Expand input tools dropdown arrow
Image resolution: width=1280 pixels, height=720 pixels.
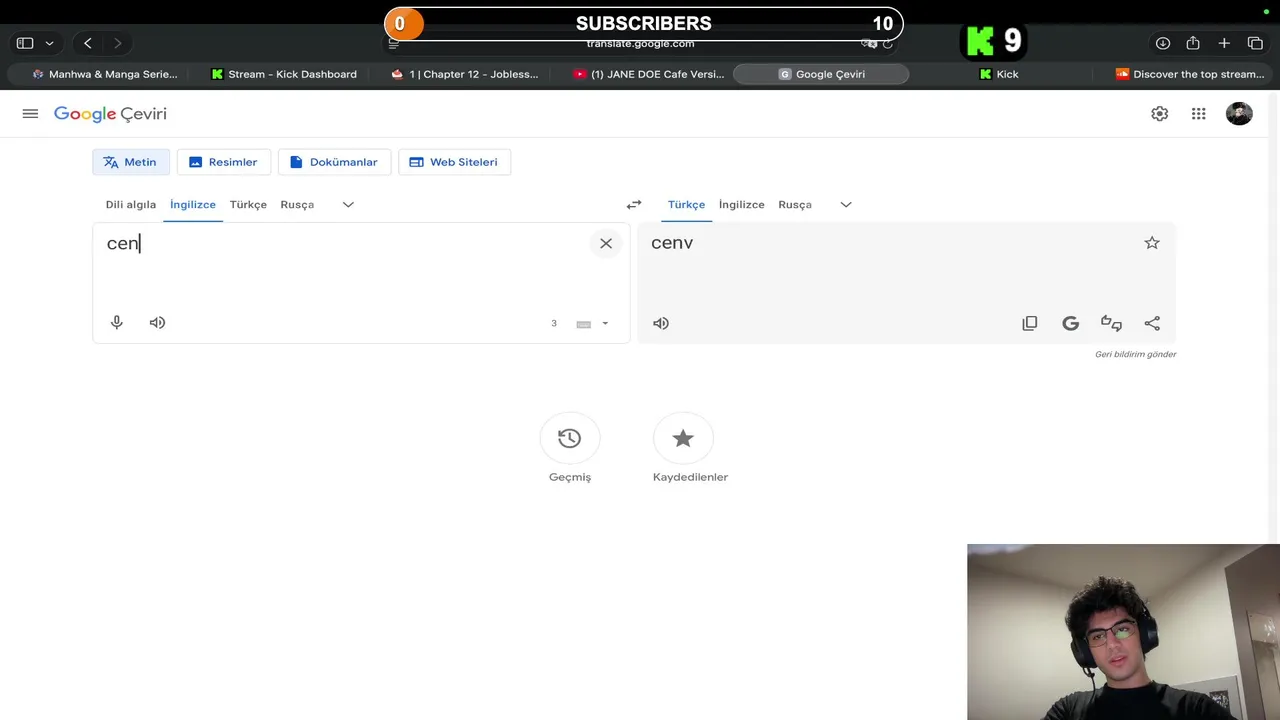(605, 324)
